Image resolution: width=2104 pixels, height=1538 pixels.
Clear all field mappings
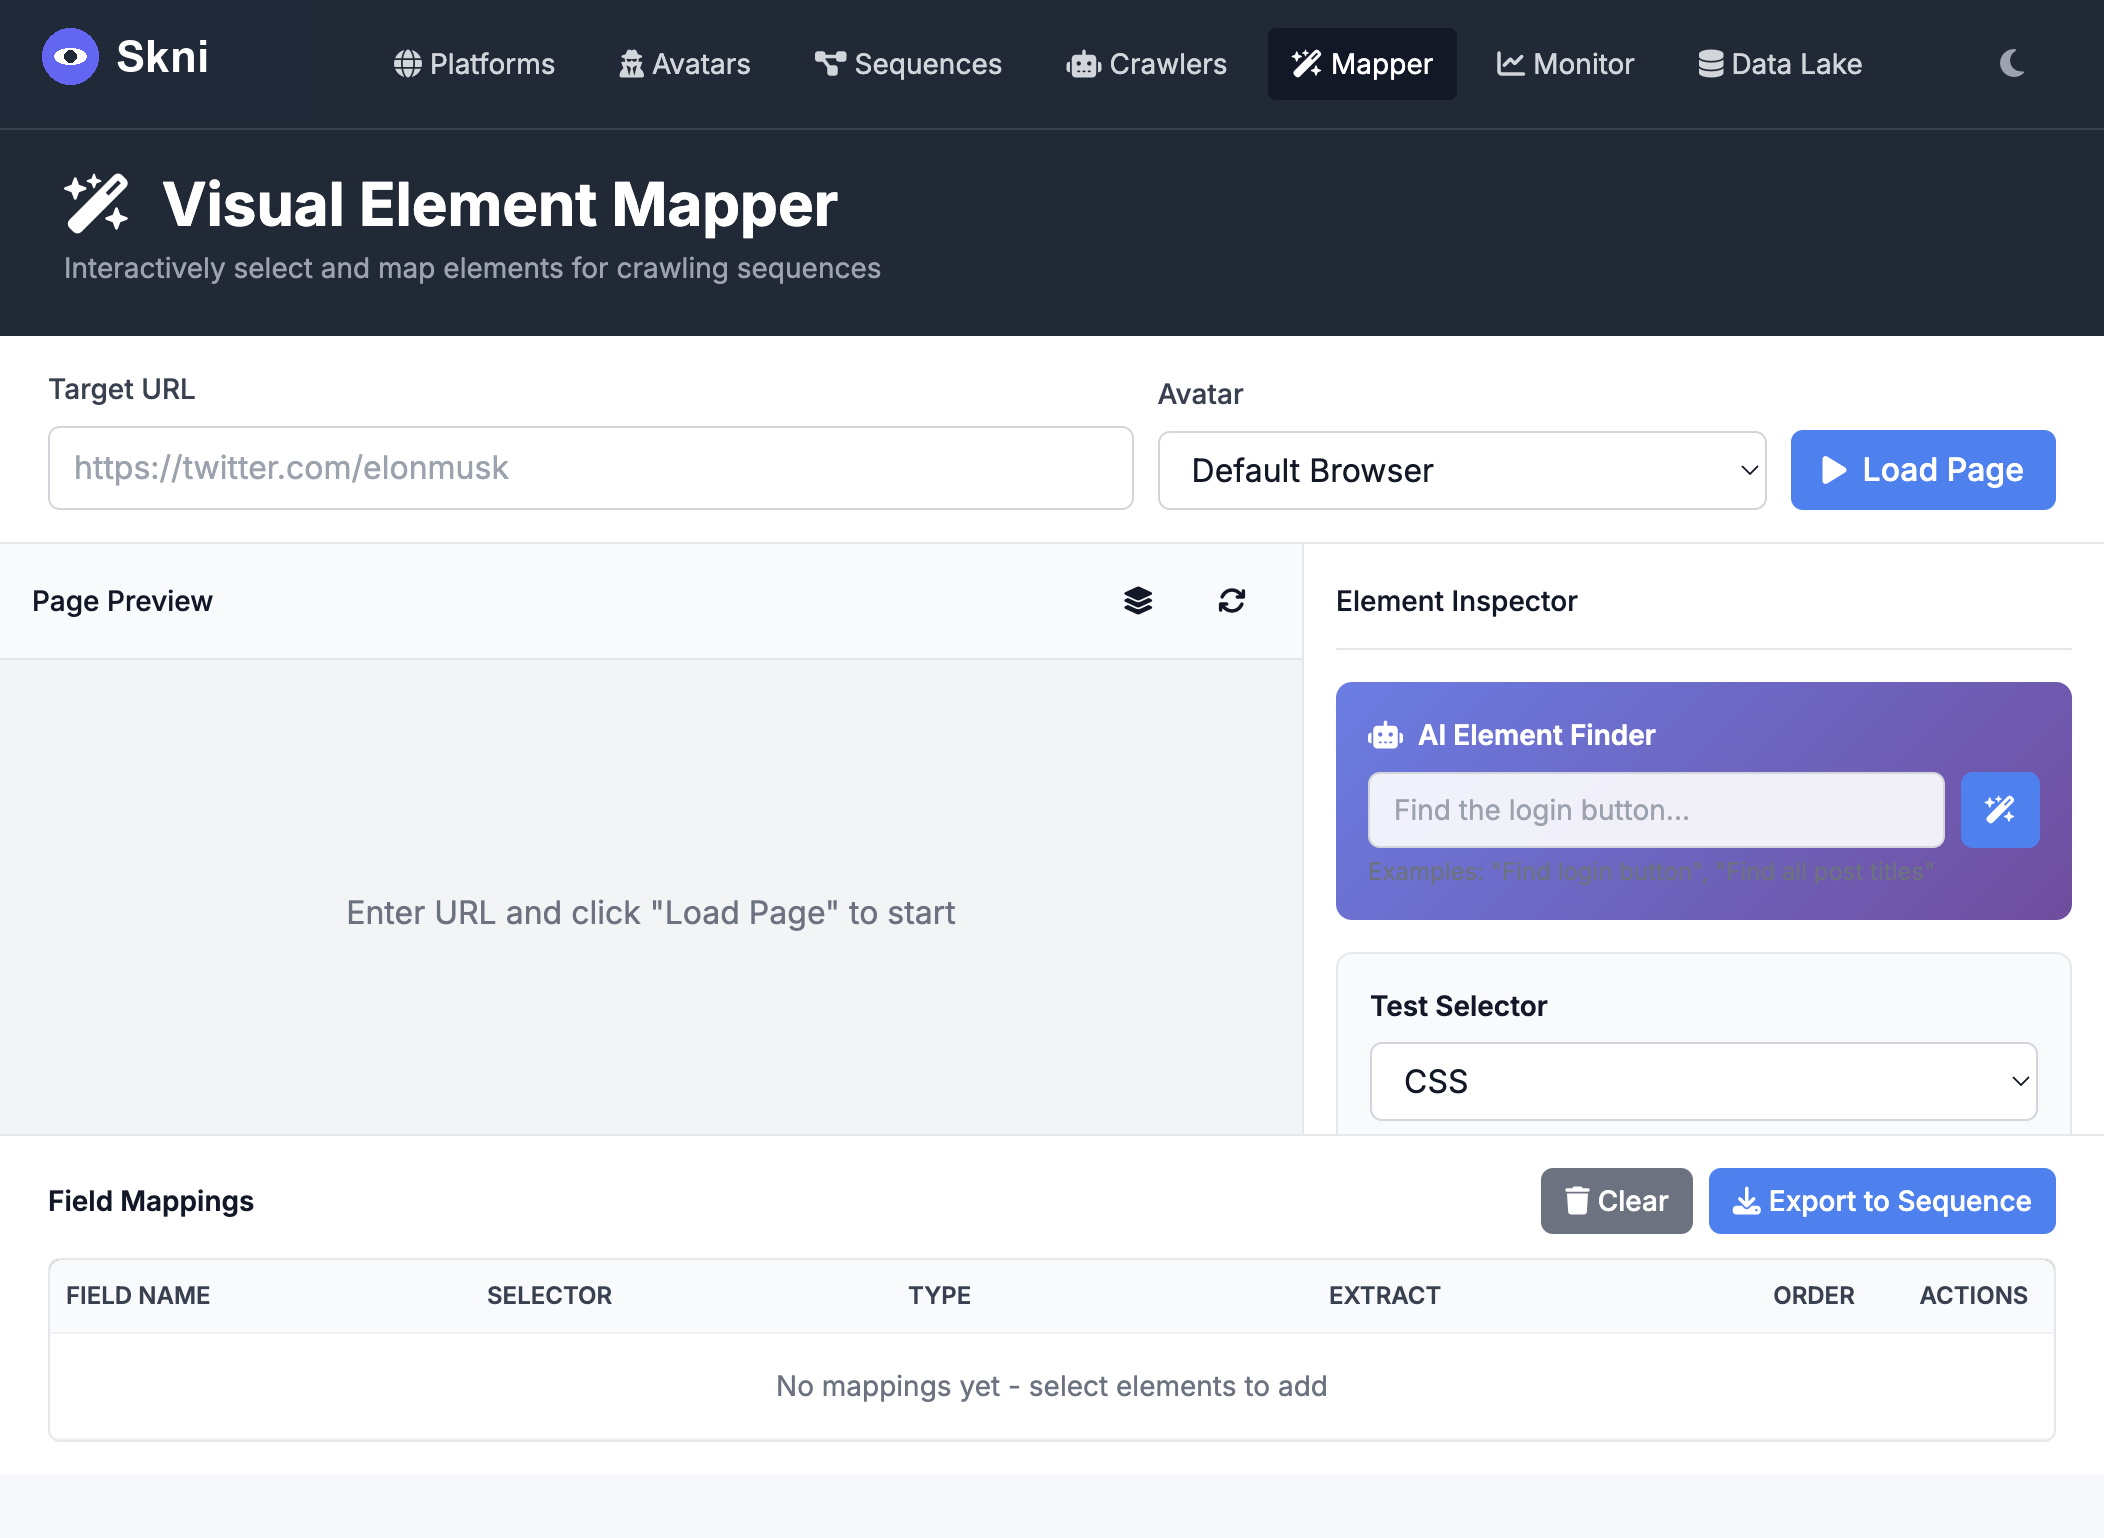1616,1201
